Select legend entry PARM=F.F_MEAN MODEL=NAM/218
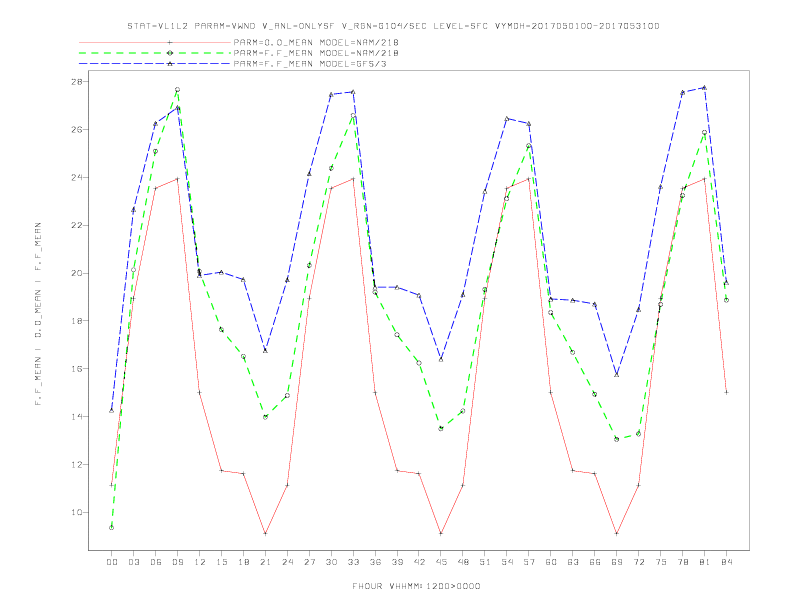This screenshot has height=612, width=792. 316,53
